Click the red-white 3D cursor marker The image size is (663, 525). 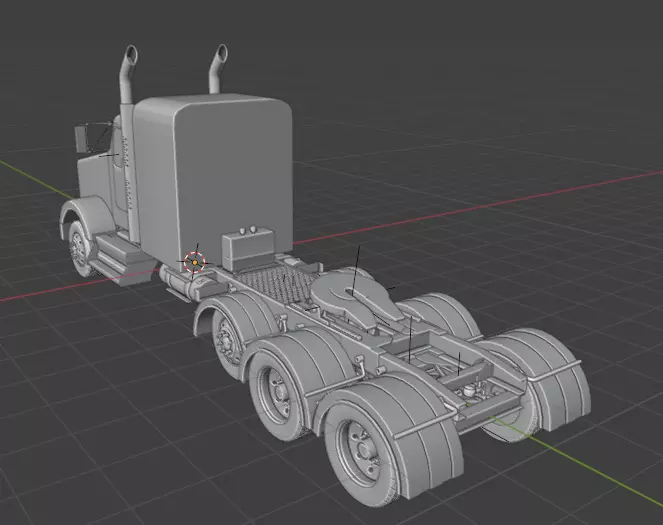coord(195,262)
